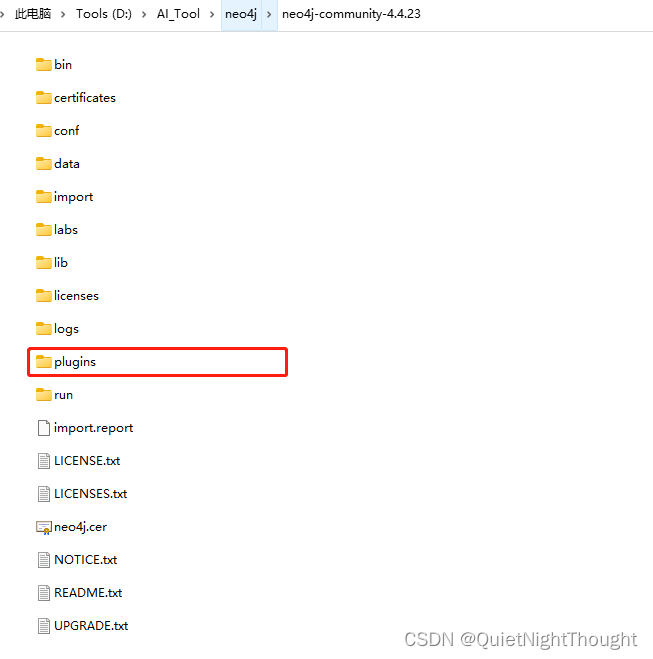Image resolution: width=653 pixels, height=659 pixels.
Task: Click the README.txt text file icon
Action: [x=44, y=593]
